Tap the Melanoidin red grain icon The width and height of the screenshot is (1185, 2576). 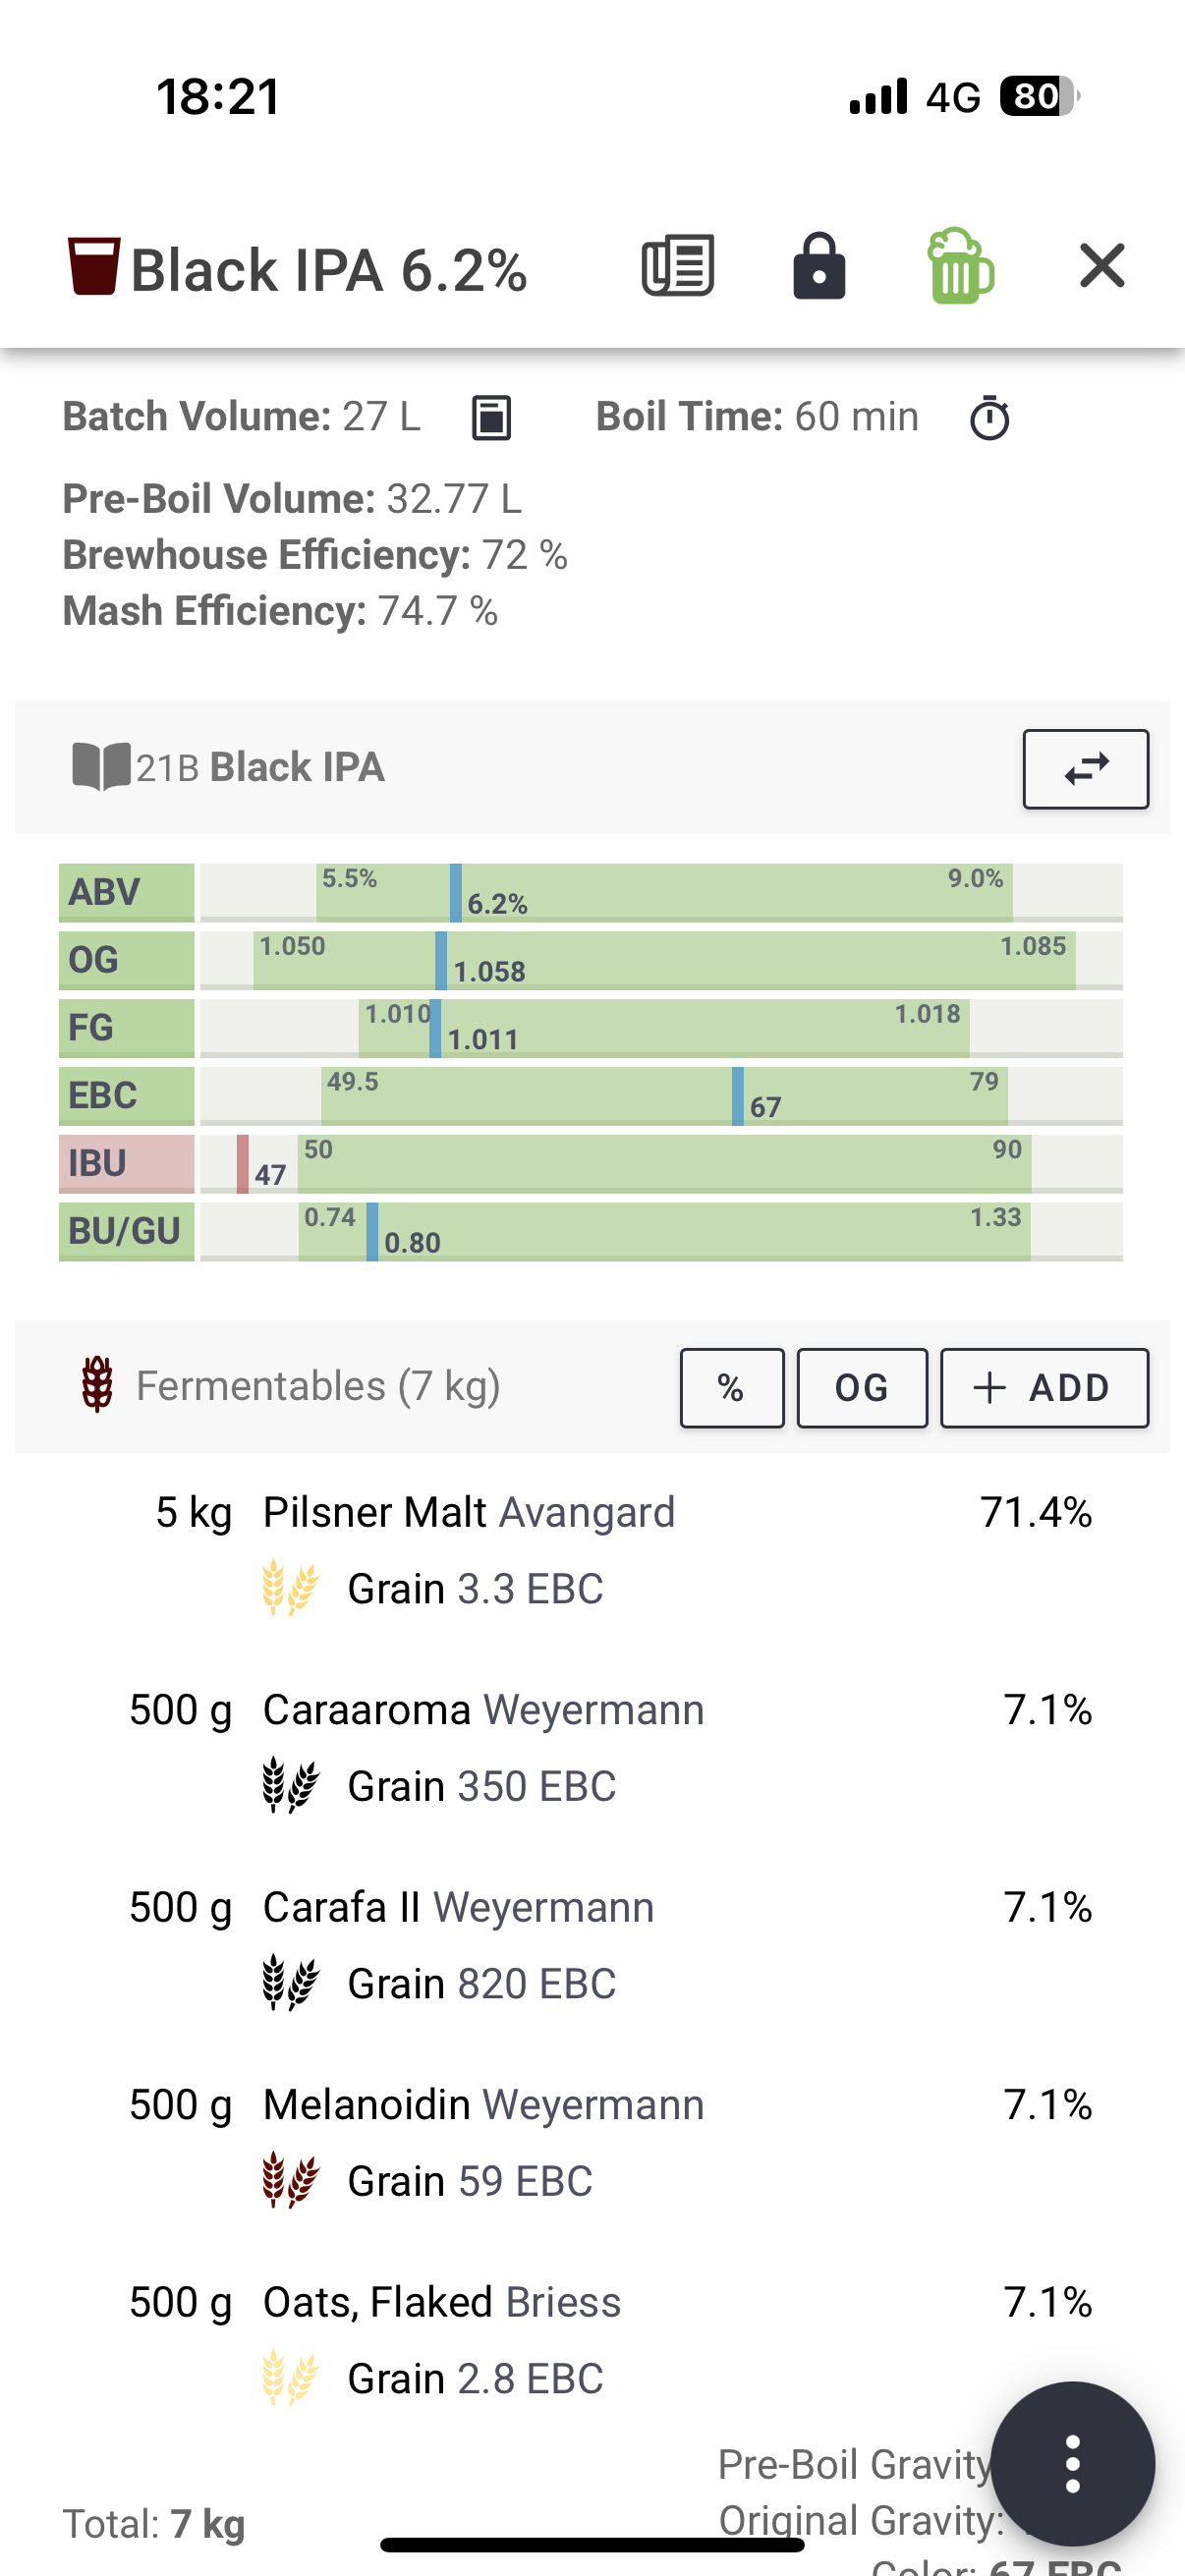click(290, 2181)
